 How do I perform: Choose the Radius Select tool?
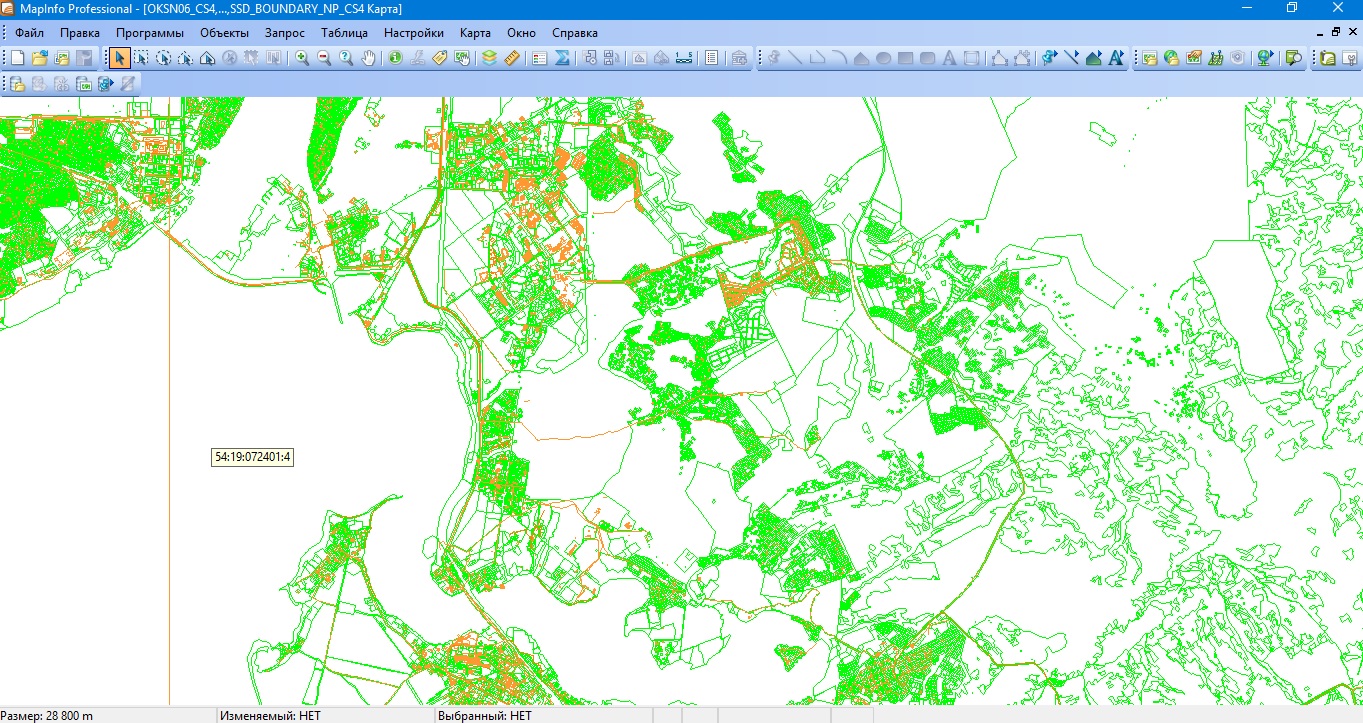(x=163, y=58)
